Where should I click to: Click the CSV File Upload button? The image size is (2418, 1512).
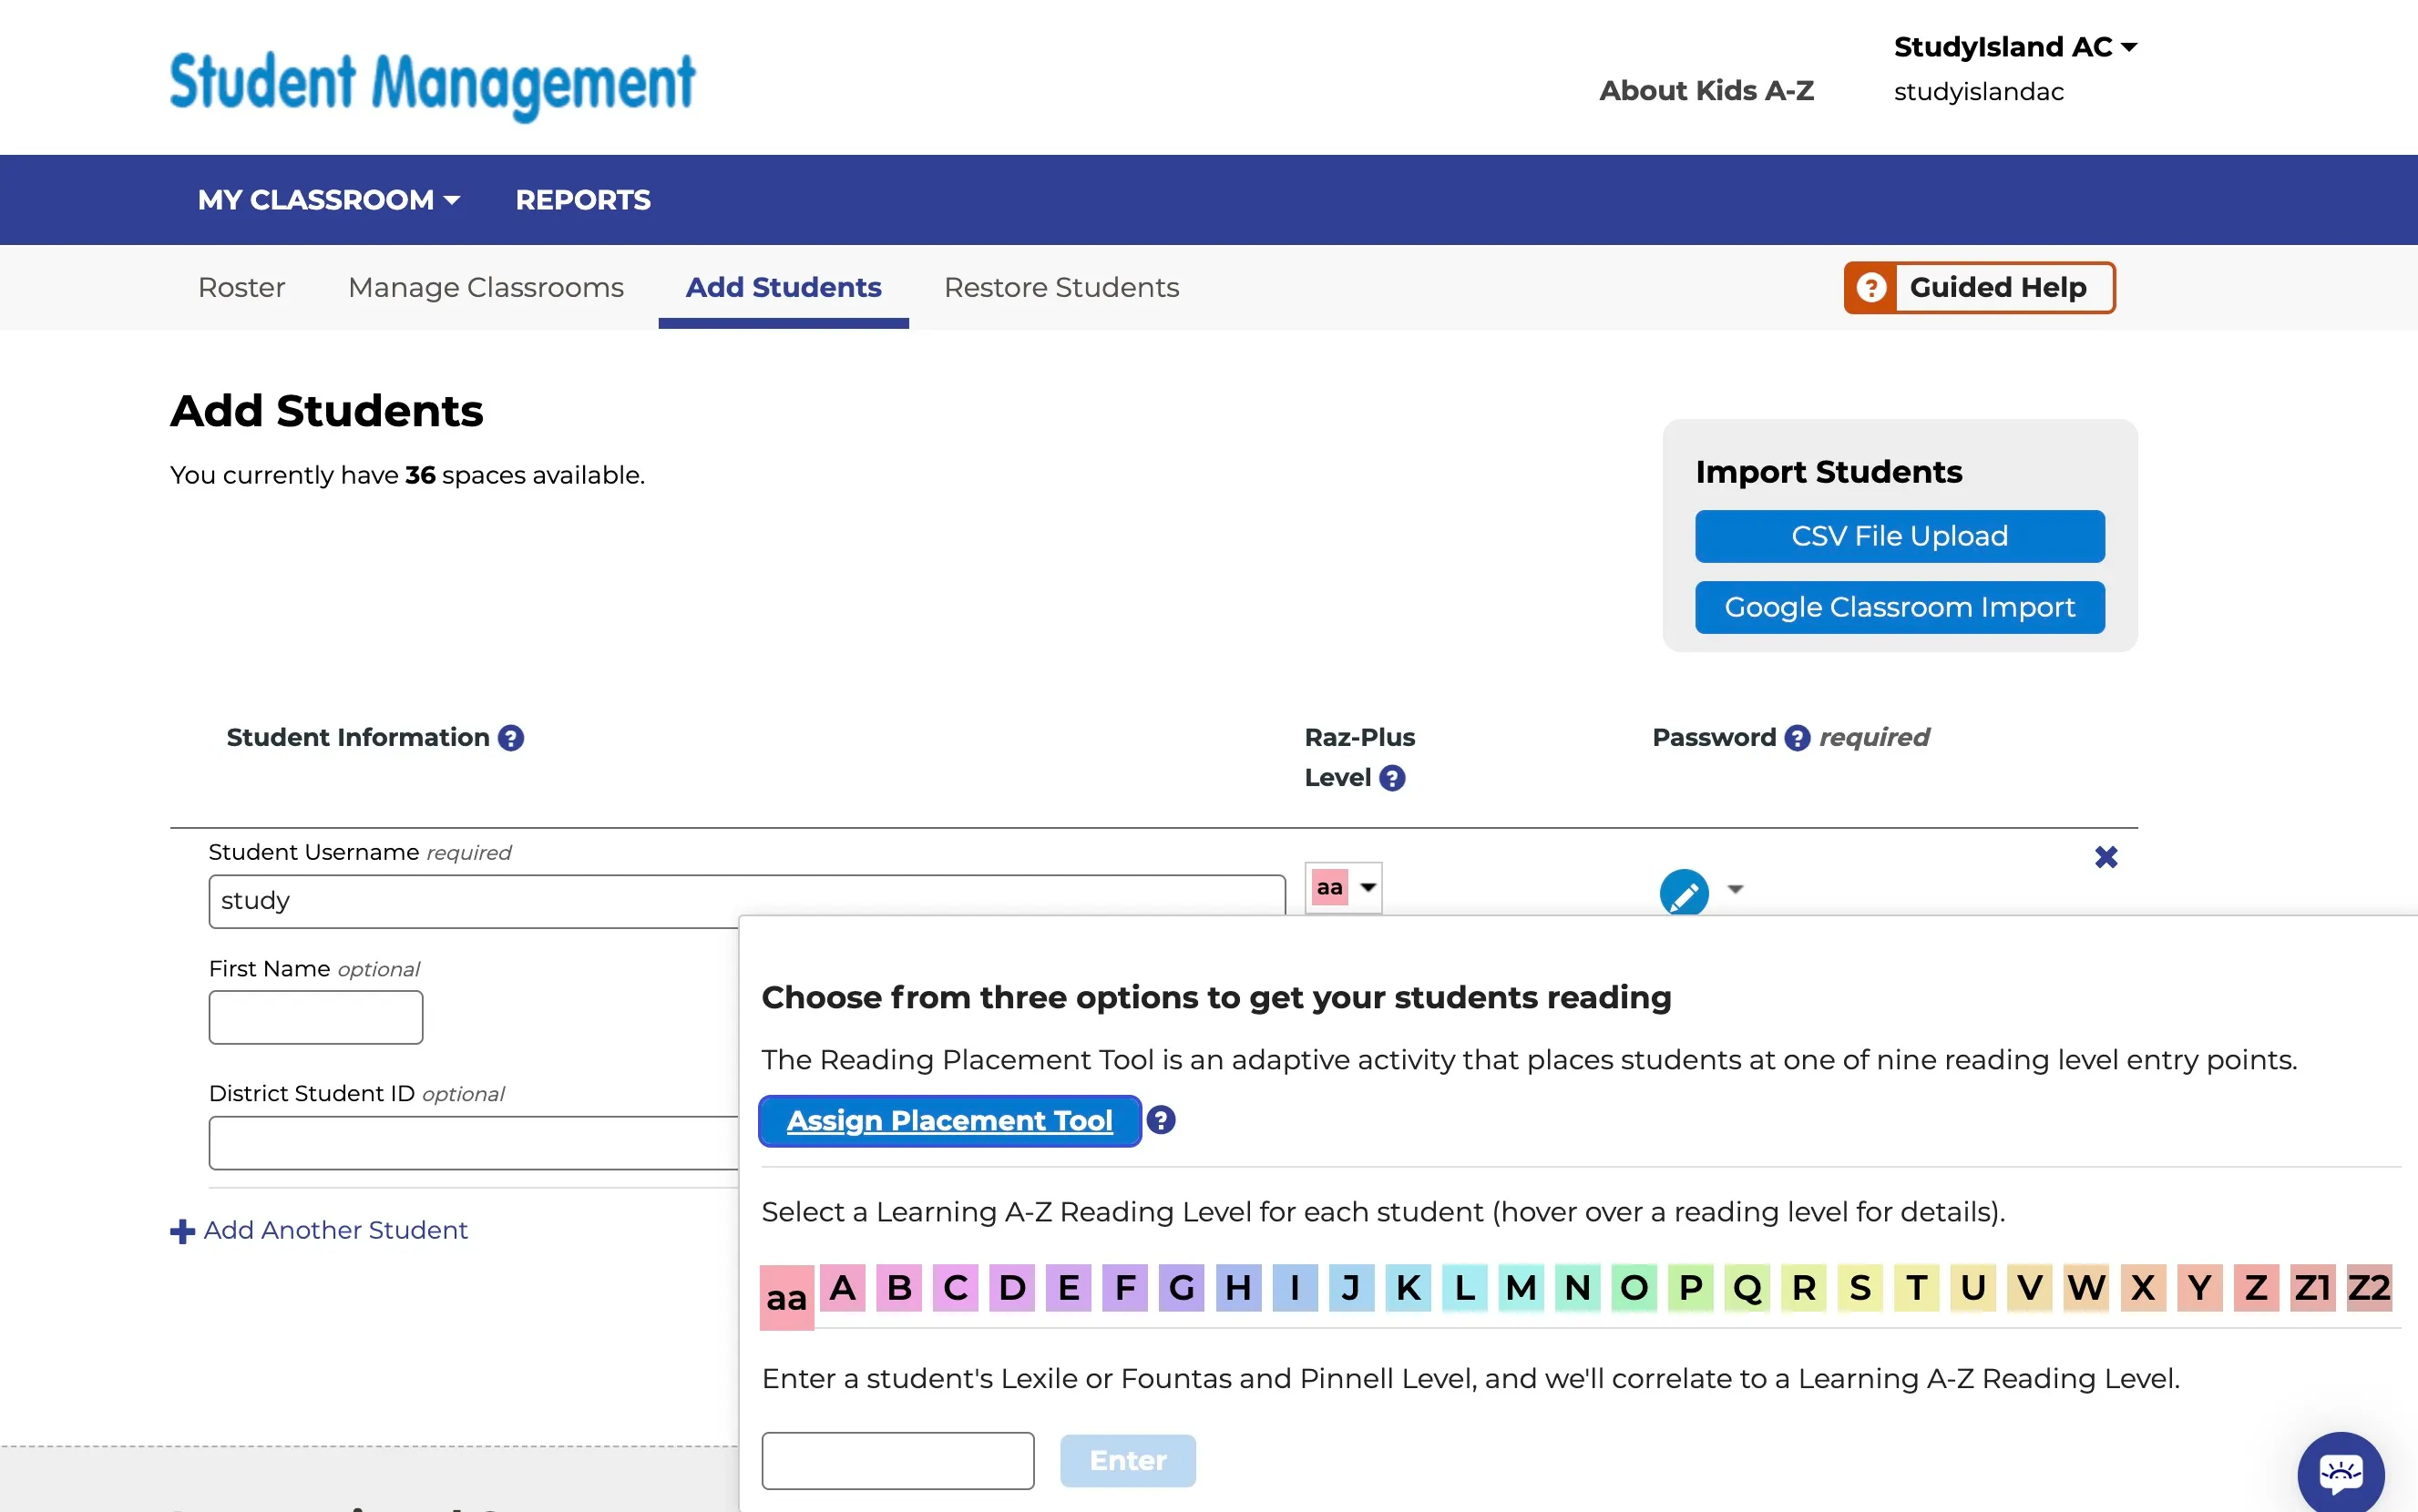point(1899,536)
